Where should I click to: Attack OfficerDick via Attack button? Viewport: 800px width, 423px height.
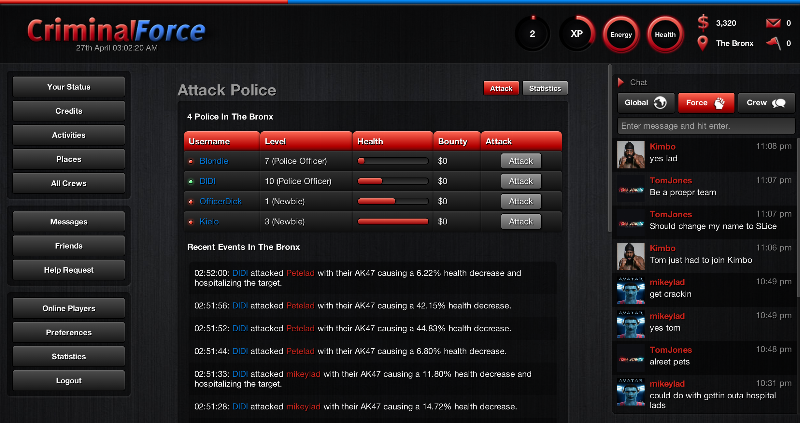click(x=520, y=201)
